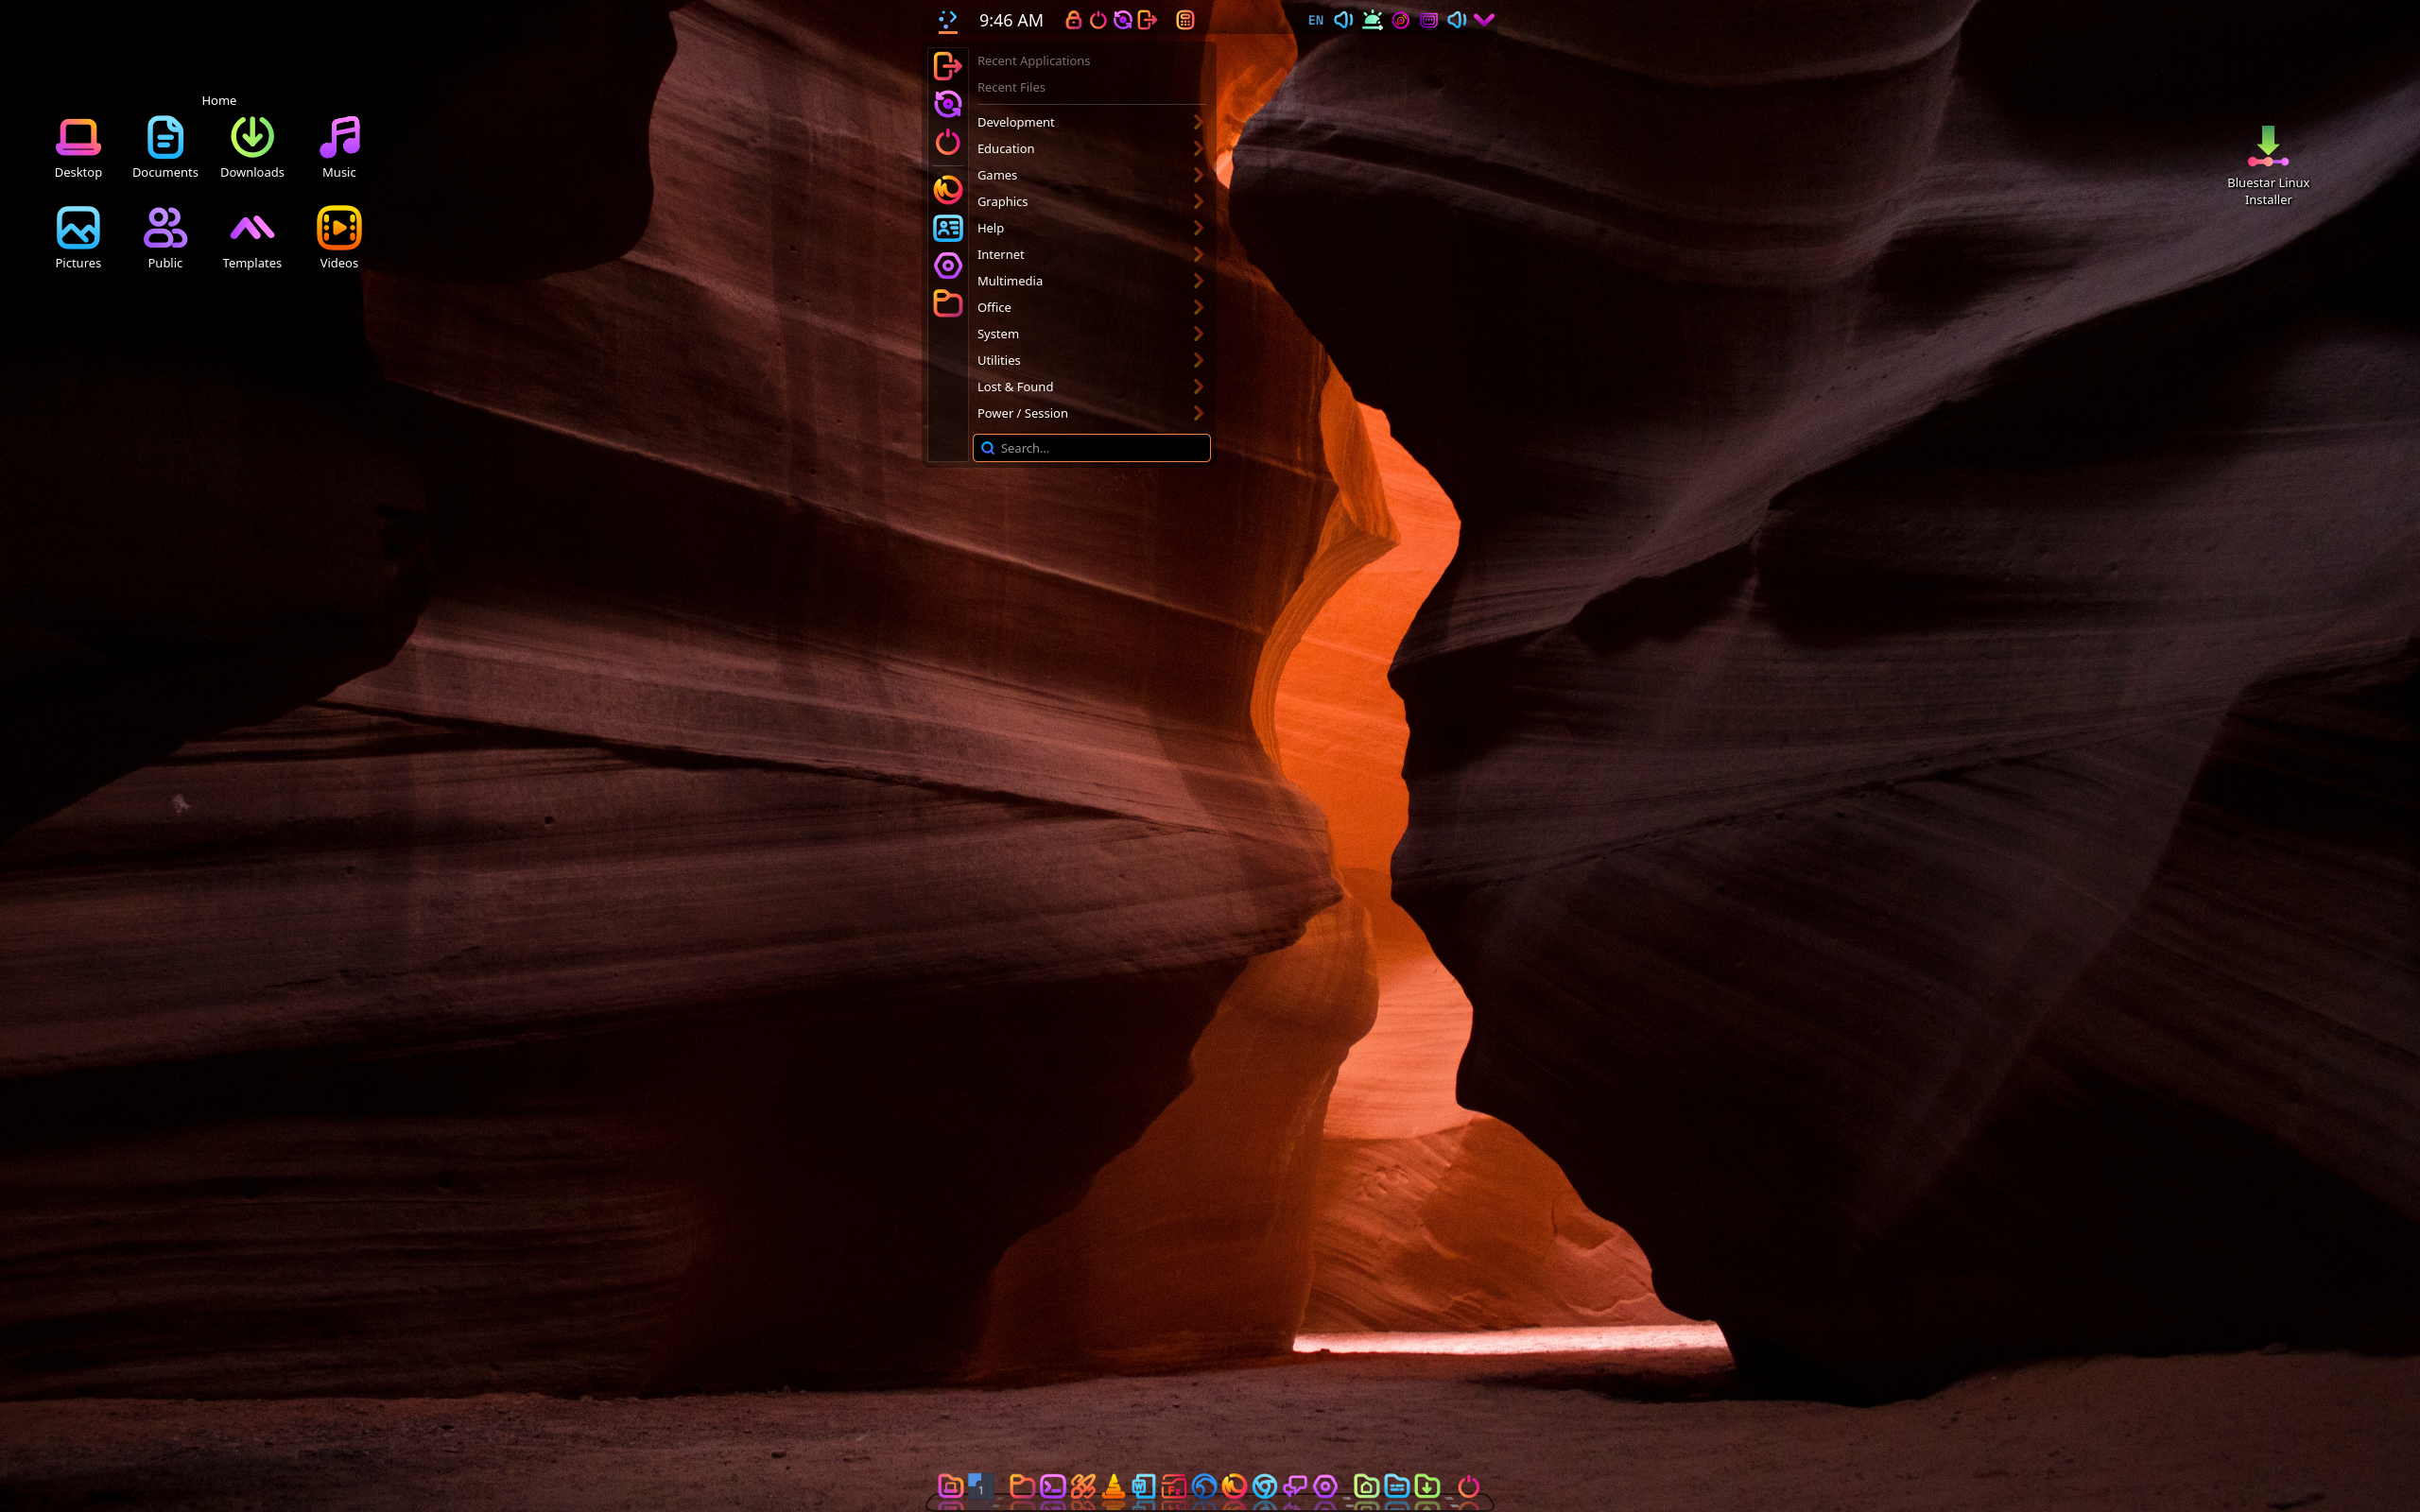Expand the Utilities submenu chevron
The image size is (2420, 1512).
pos(1197,360)
